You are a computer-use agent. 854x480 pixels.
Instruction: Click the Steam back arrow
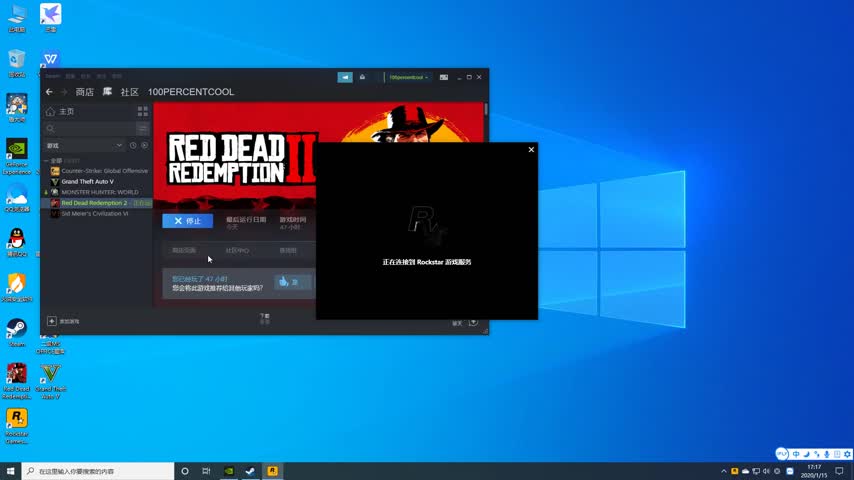tap(50, 92)
